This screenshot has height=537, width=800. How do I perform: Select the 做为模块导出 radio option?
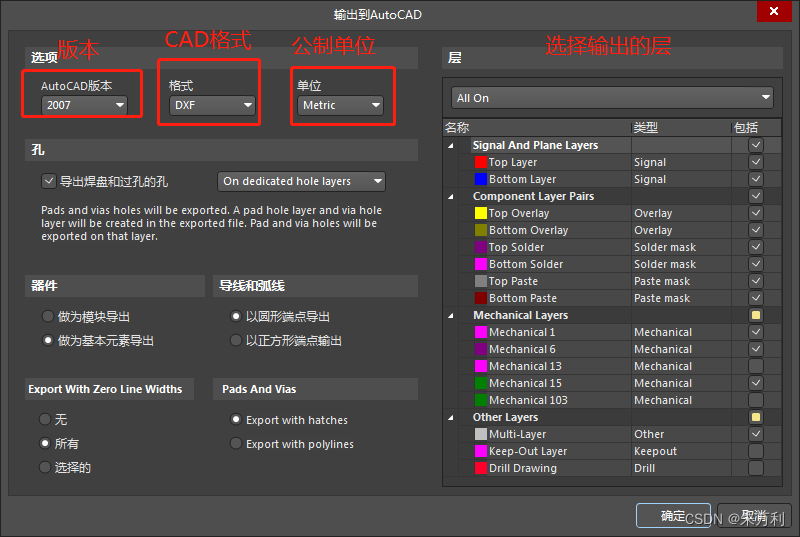pyautogui.click(x=48, y=316)
